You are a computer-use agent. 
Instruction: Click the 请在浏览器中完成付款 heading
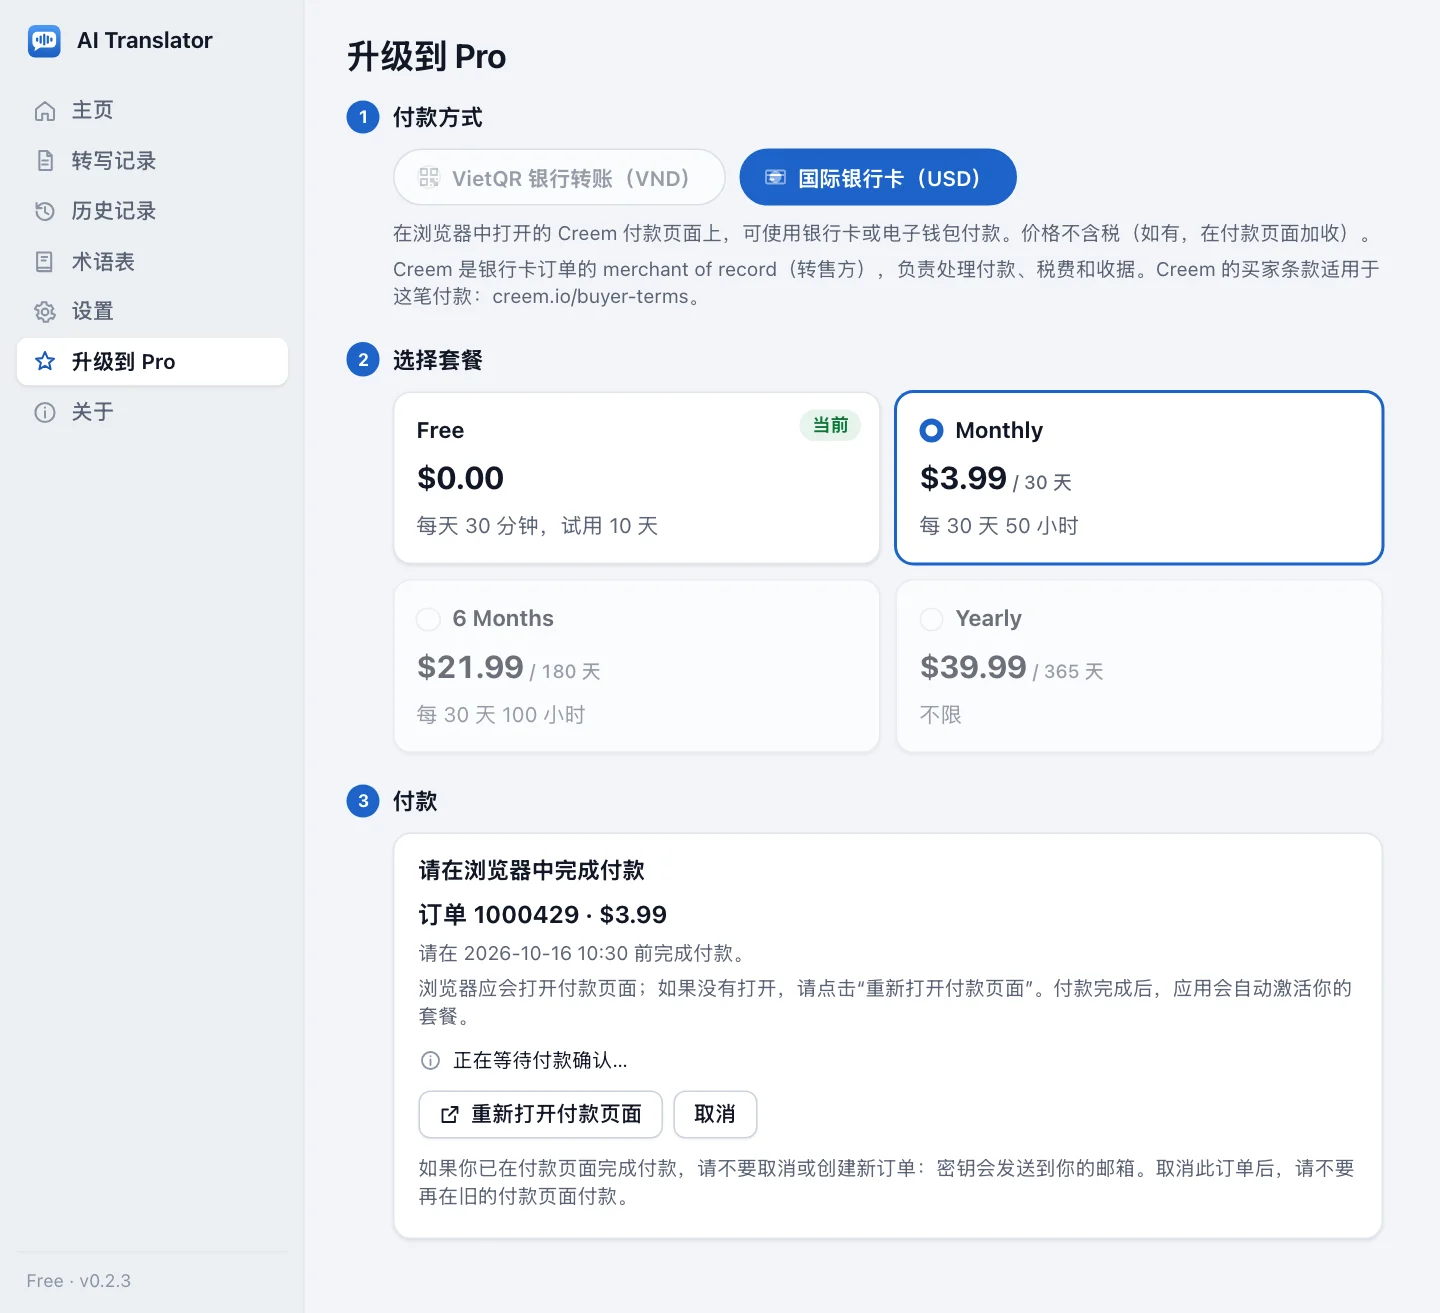531,870
